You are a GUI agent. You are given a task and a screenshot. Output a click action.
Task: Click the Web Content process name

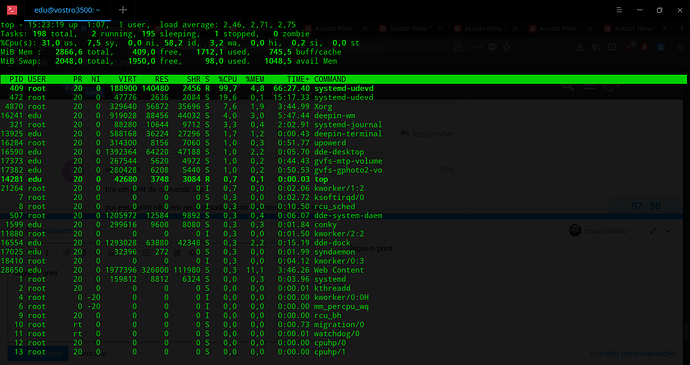pos(339,270)
